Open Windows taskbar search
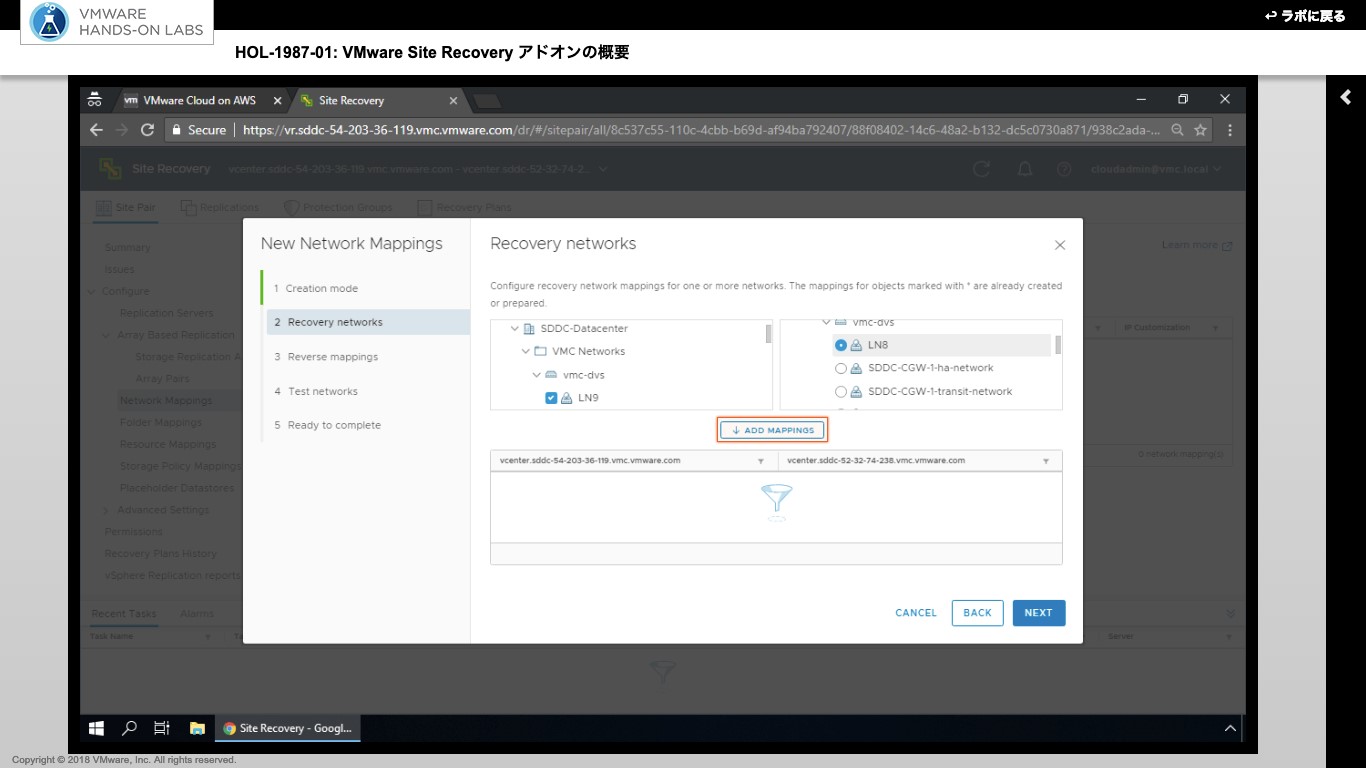The height and width of the screenshot is (768, 1366). tap(129, 728)
